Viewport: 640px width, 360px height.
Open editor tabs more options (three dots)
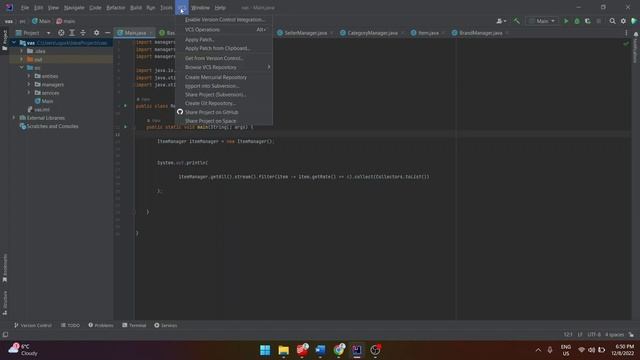tap(626, 33)
